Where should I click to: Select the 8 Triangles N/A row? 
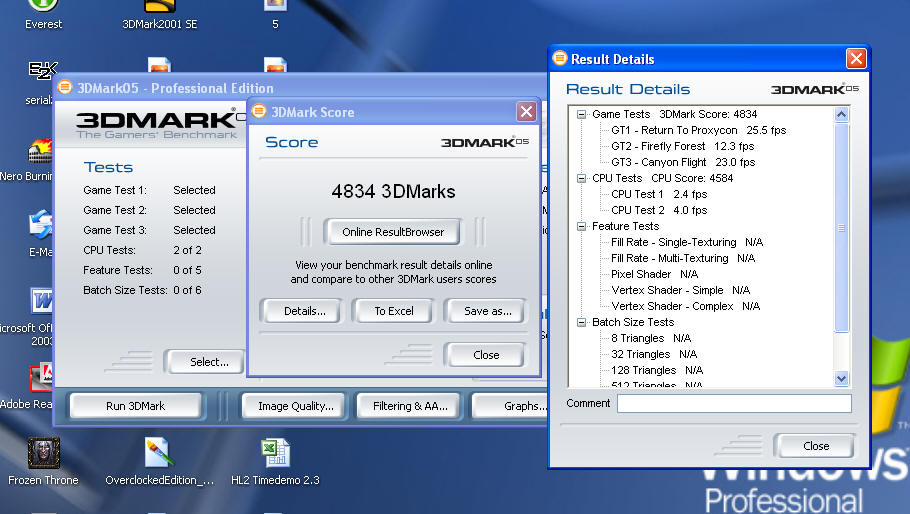click(651, 338)
